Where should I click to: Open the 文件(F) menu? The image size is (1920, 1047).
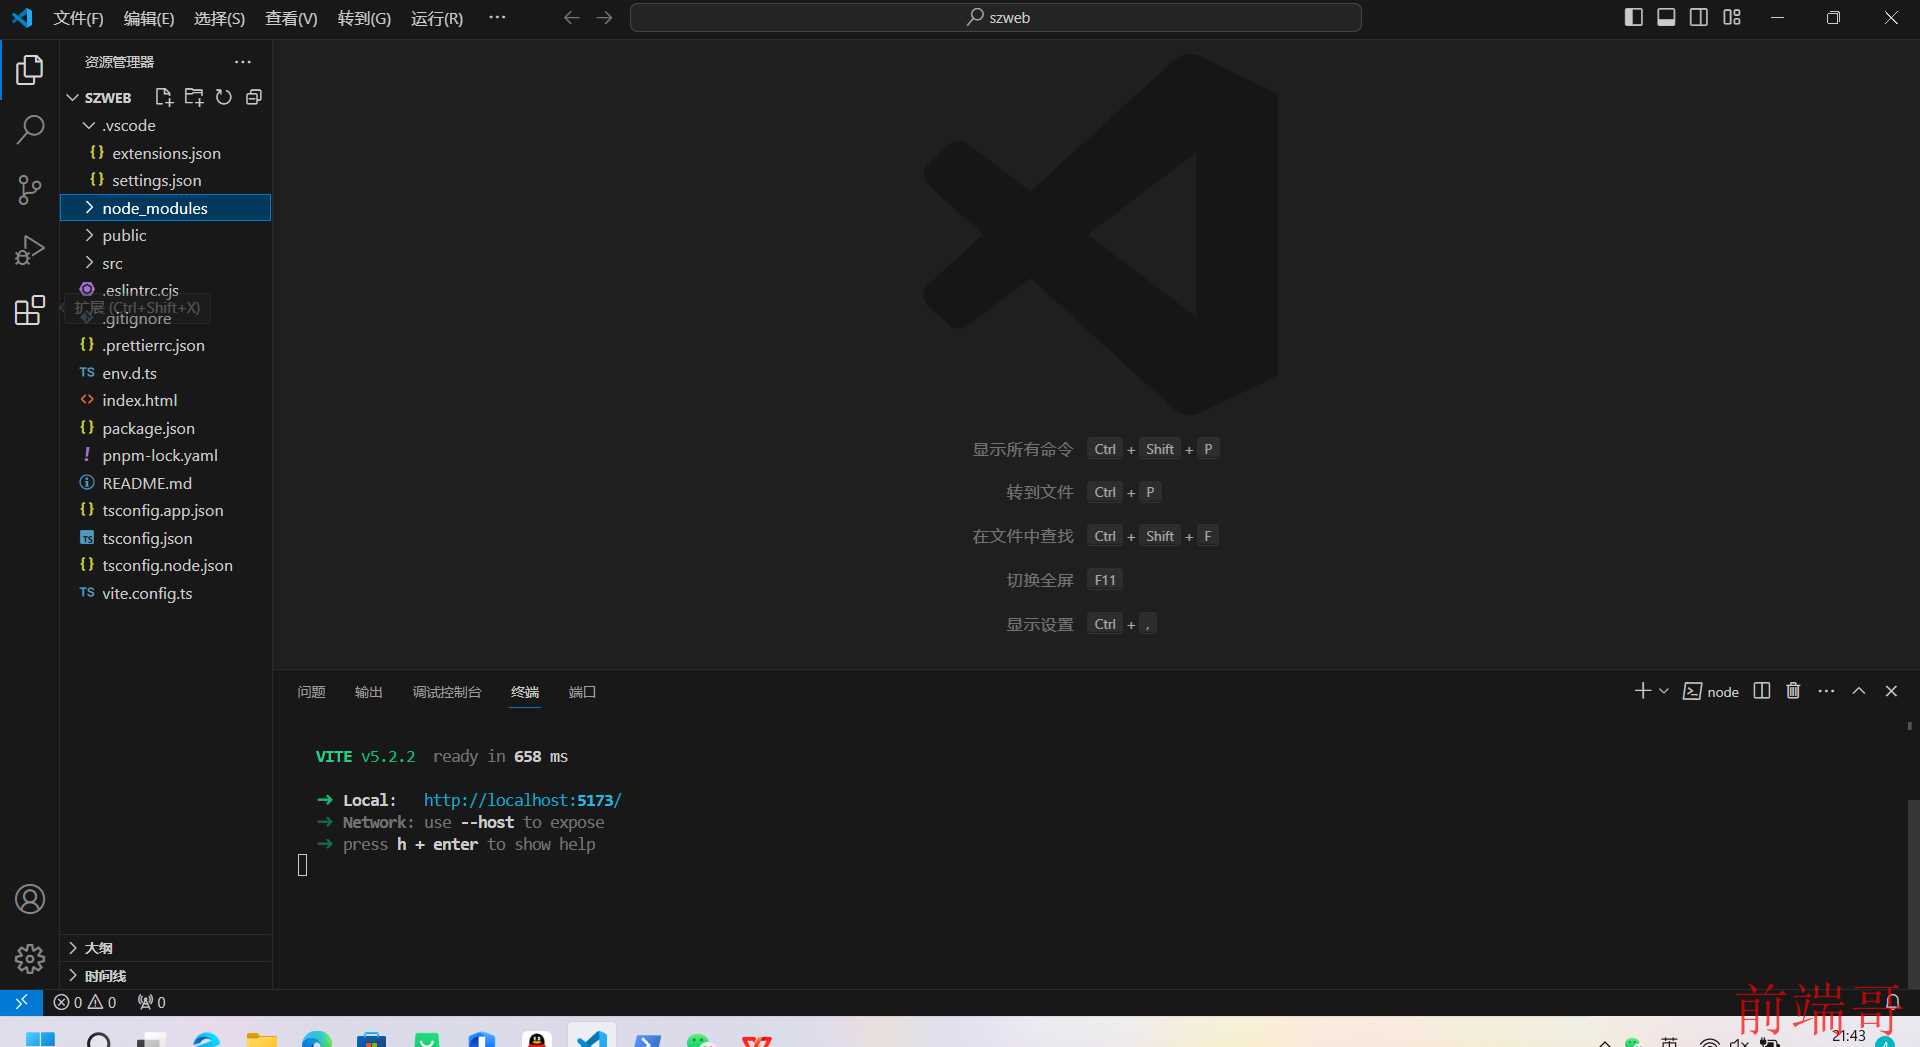(x=78, y=18)
